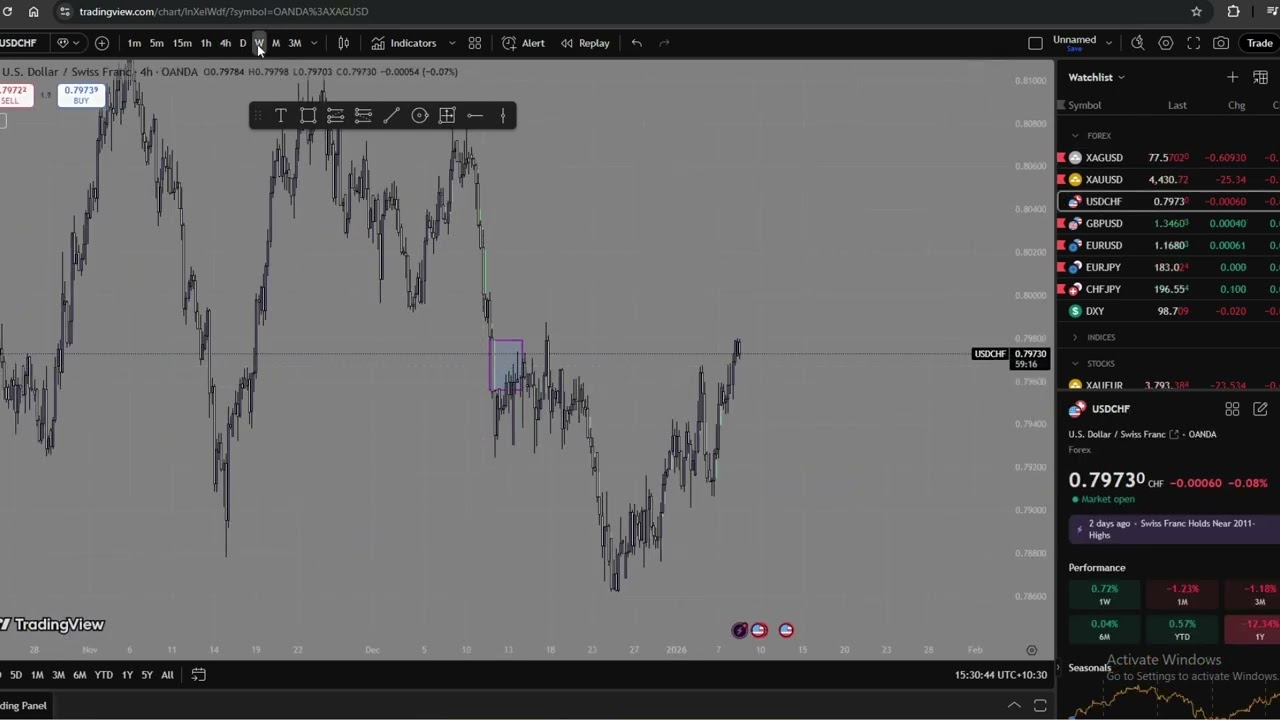The width and height of the screenshot is (1280, 720).
Task: Open watchlist Advanced View table icon
Action: [1260, 77]
